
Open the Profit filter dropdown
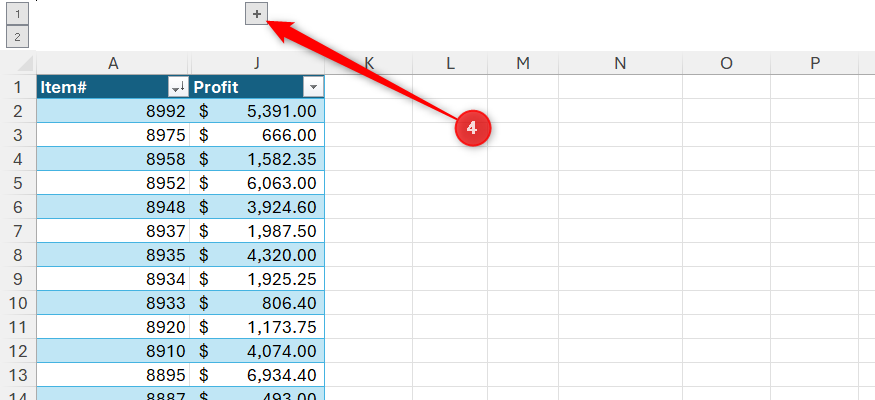pos(312,87)
